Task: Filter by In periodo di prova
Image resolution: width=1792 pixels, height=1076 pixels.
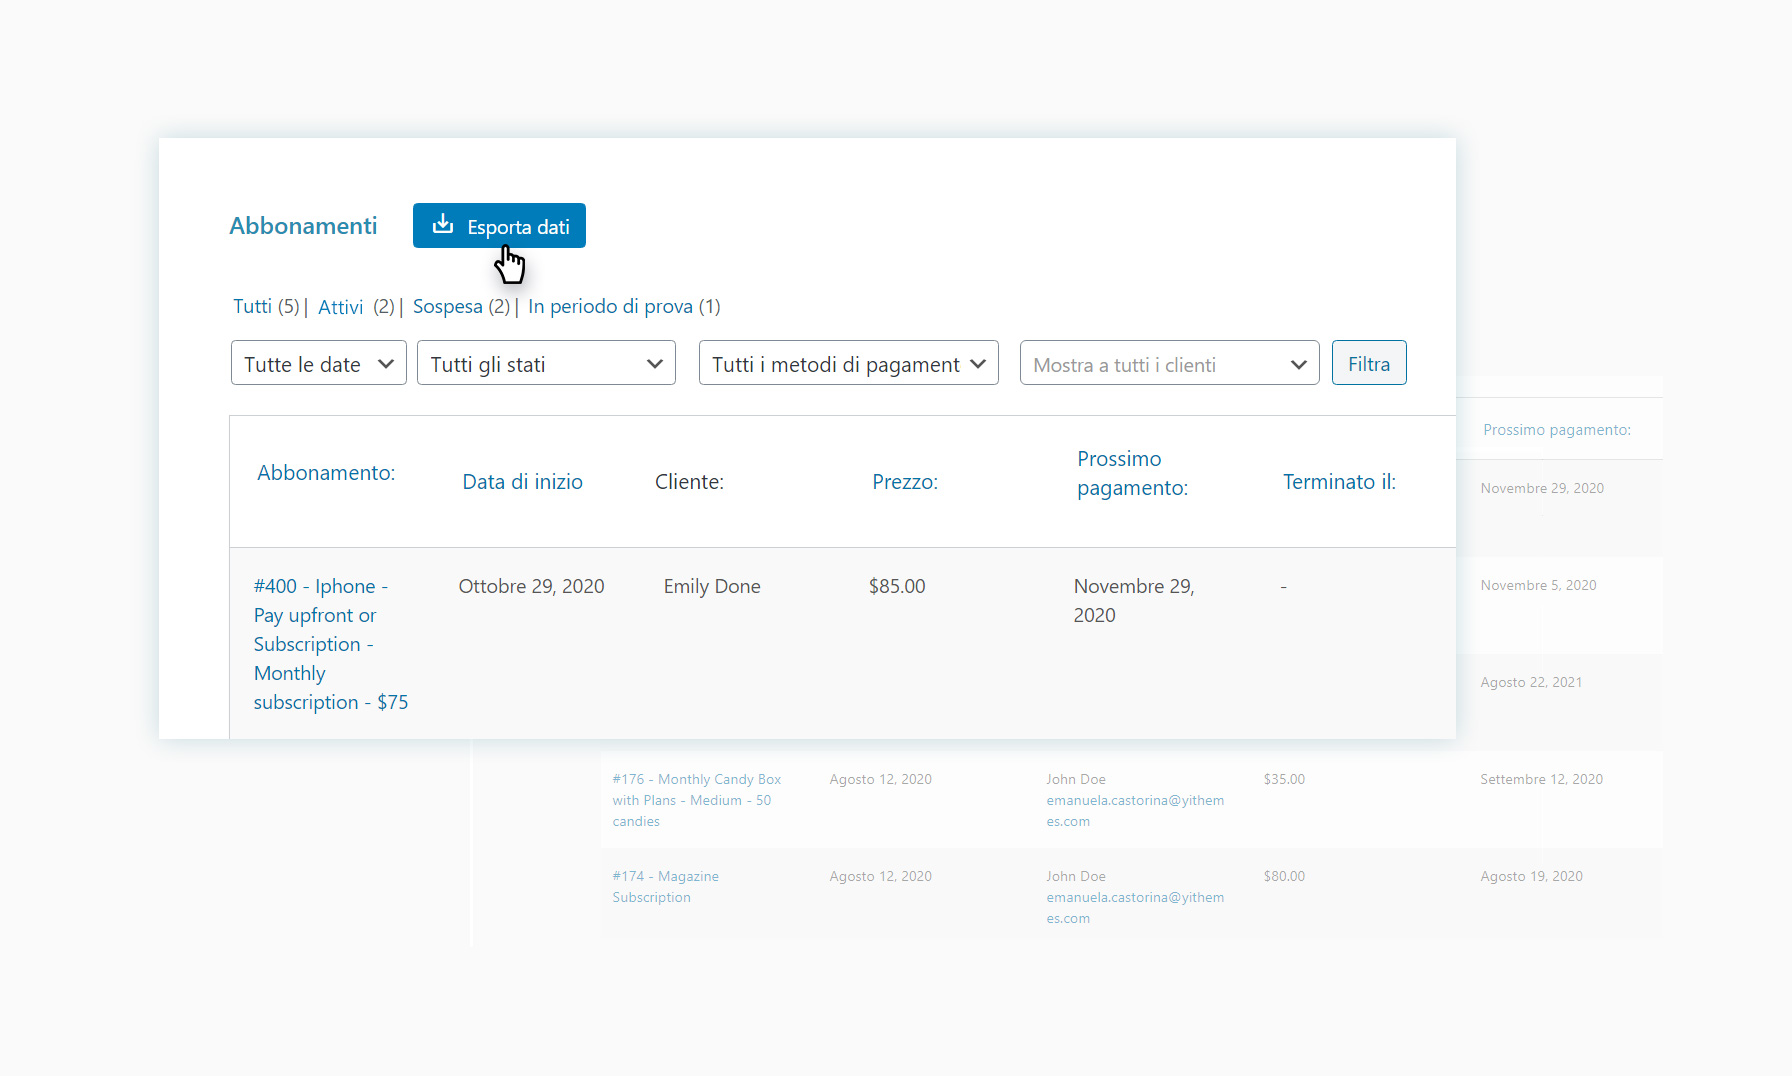Action: 610,307
